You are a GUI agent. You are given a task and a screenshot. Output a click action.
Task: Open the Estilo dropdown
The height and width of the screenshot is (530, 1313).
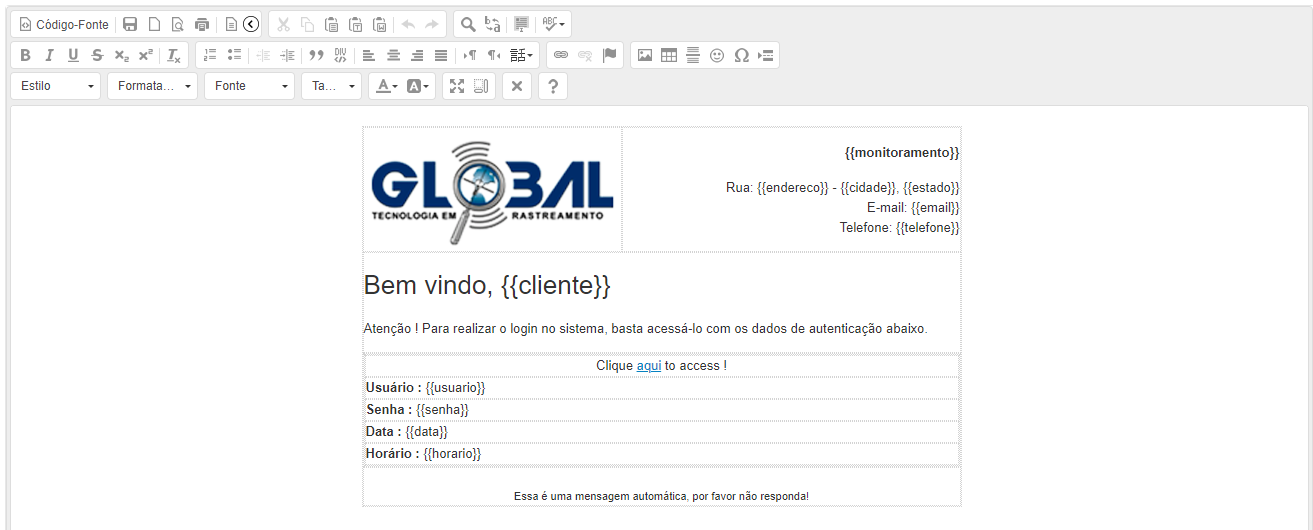pos(56,86)
